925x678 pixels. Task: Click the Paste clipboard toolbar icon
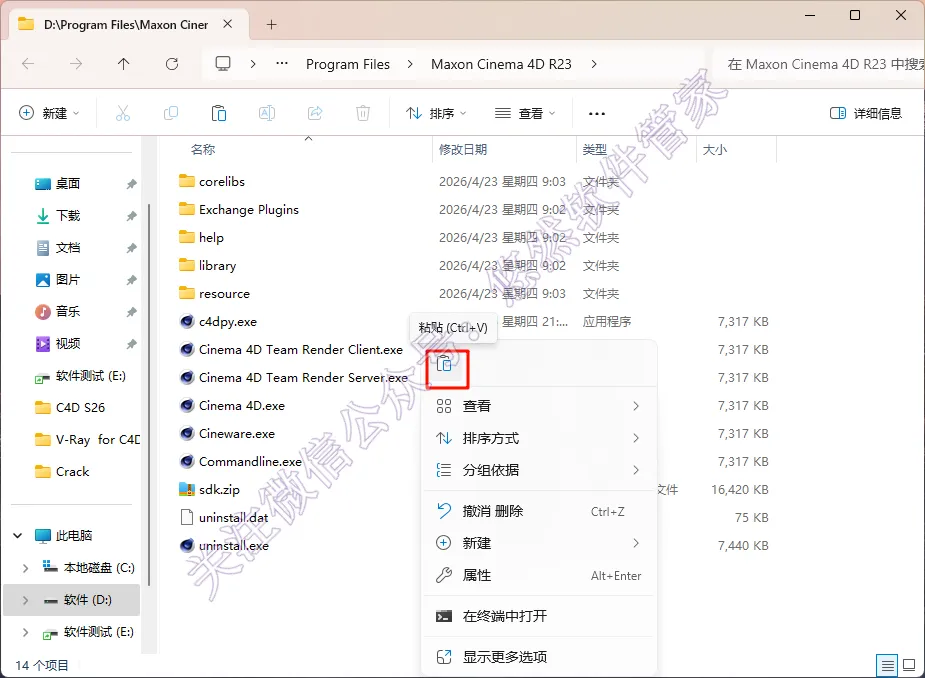(x=219, y=113)
